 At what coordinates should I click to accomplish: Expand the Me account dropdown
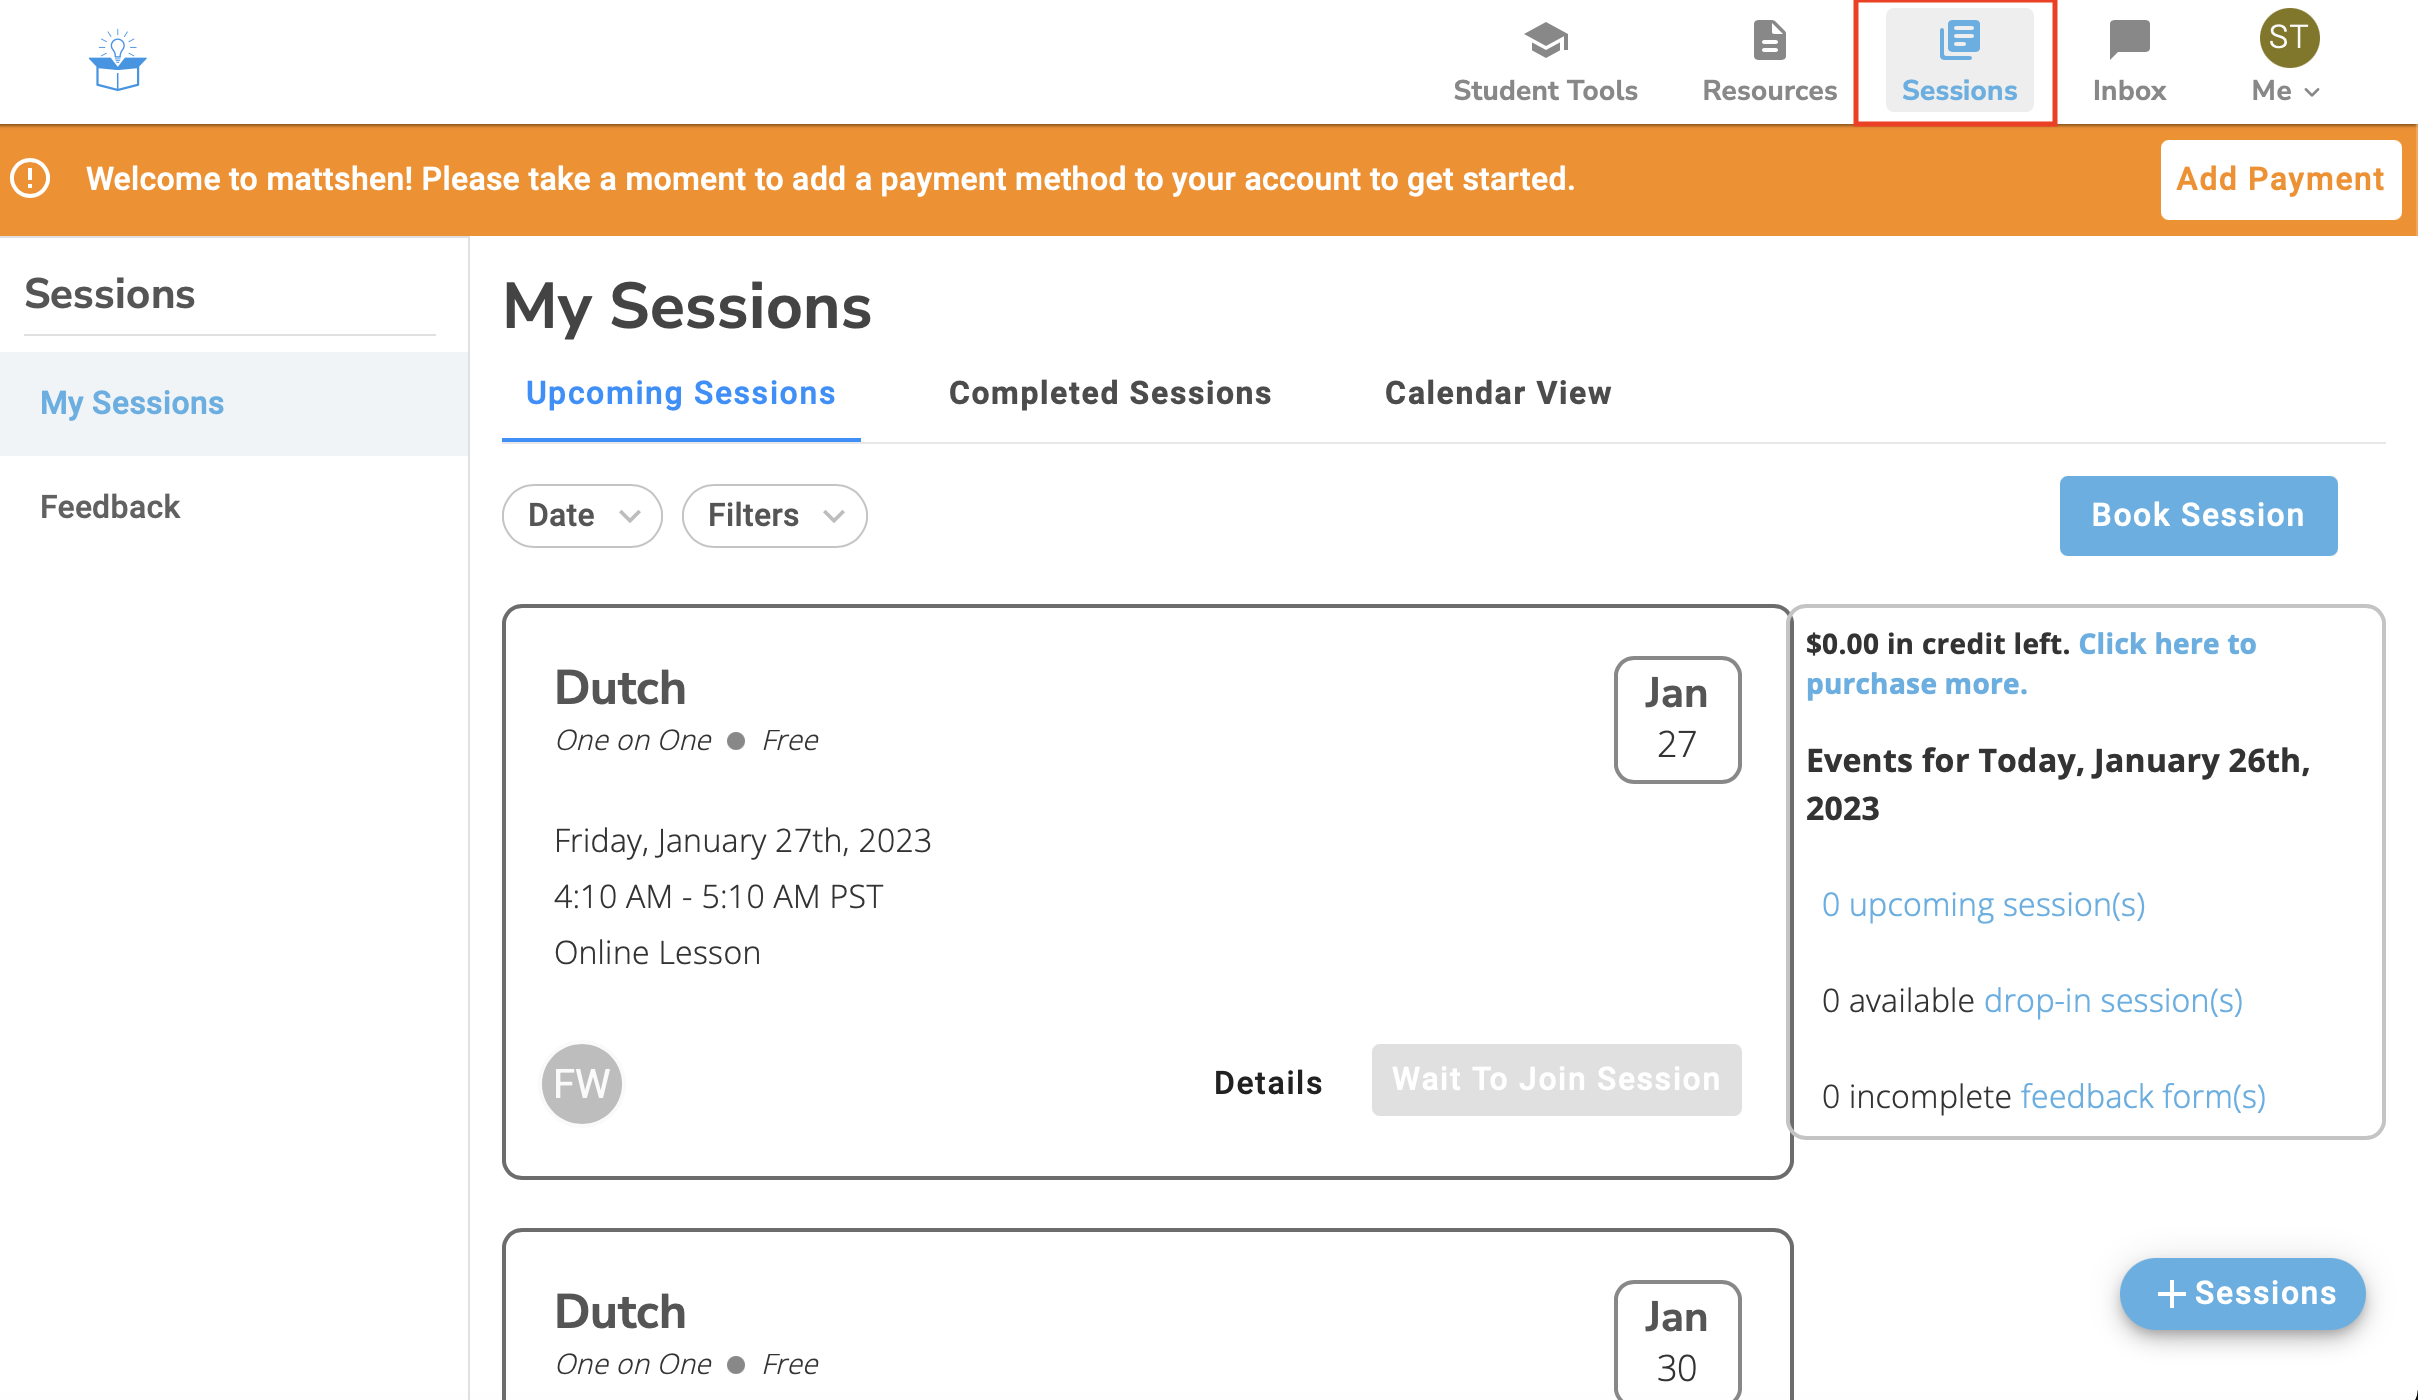(x=2285, y=91)
